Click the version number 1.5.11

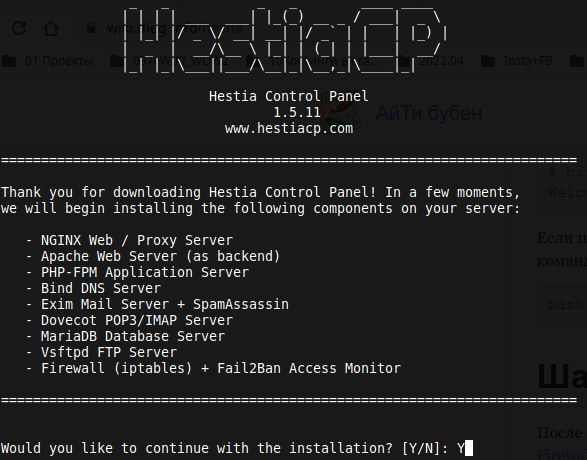point(296,112)
